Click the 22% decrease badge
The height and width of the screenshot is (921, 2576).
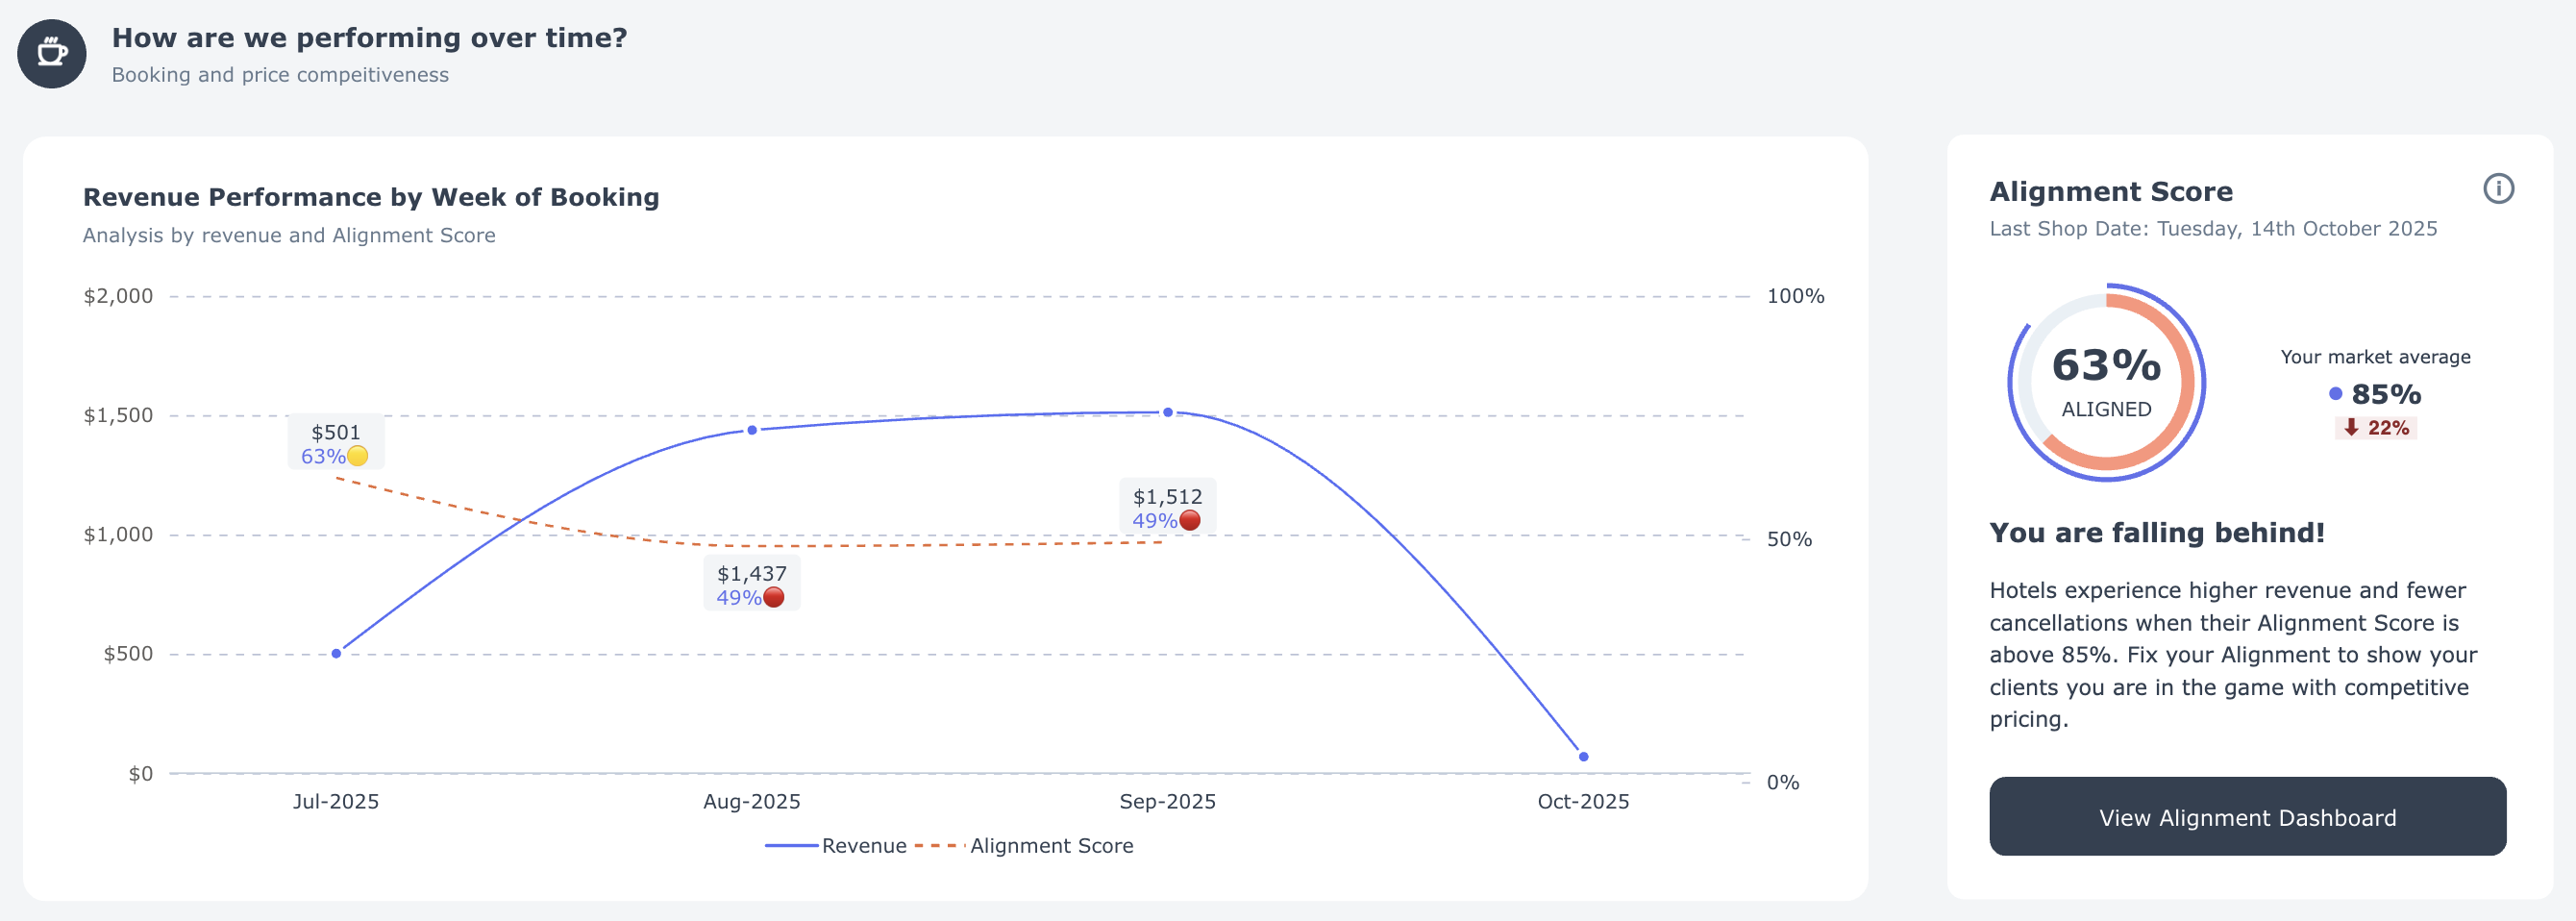(2376, 427)
